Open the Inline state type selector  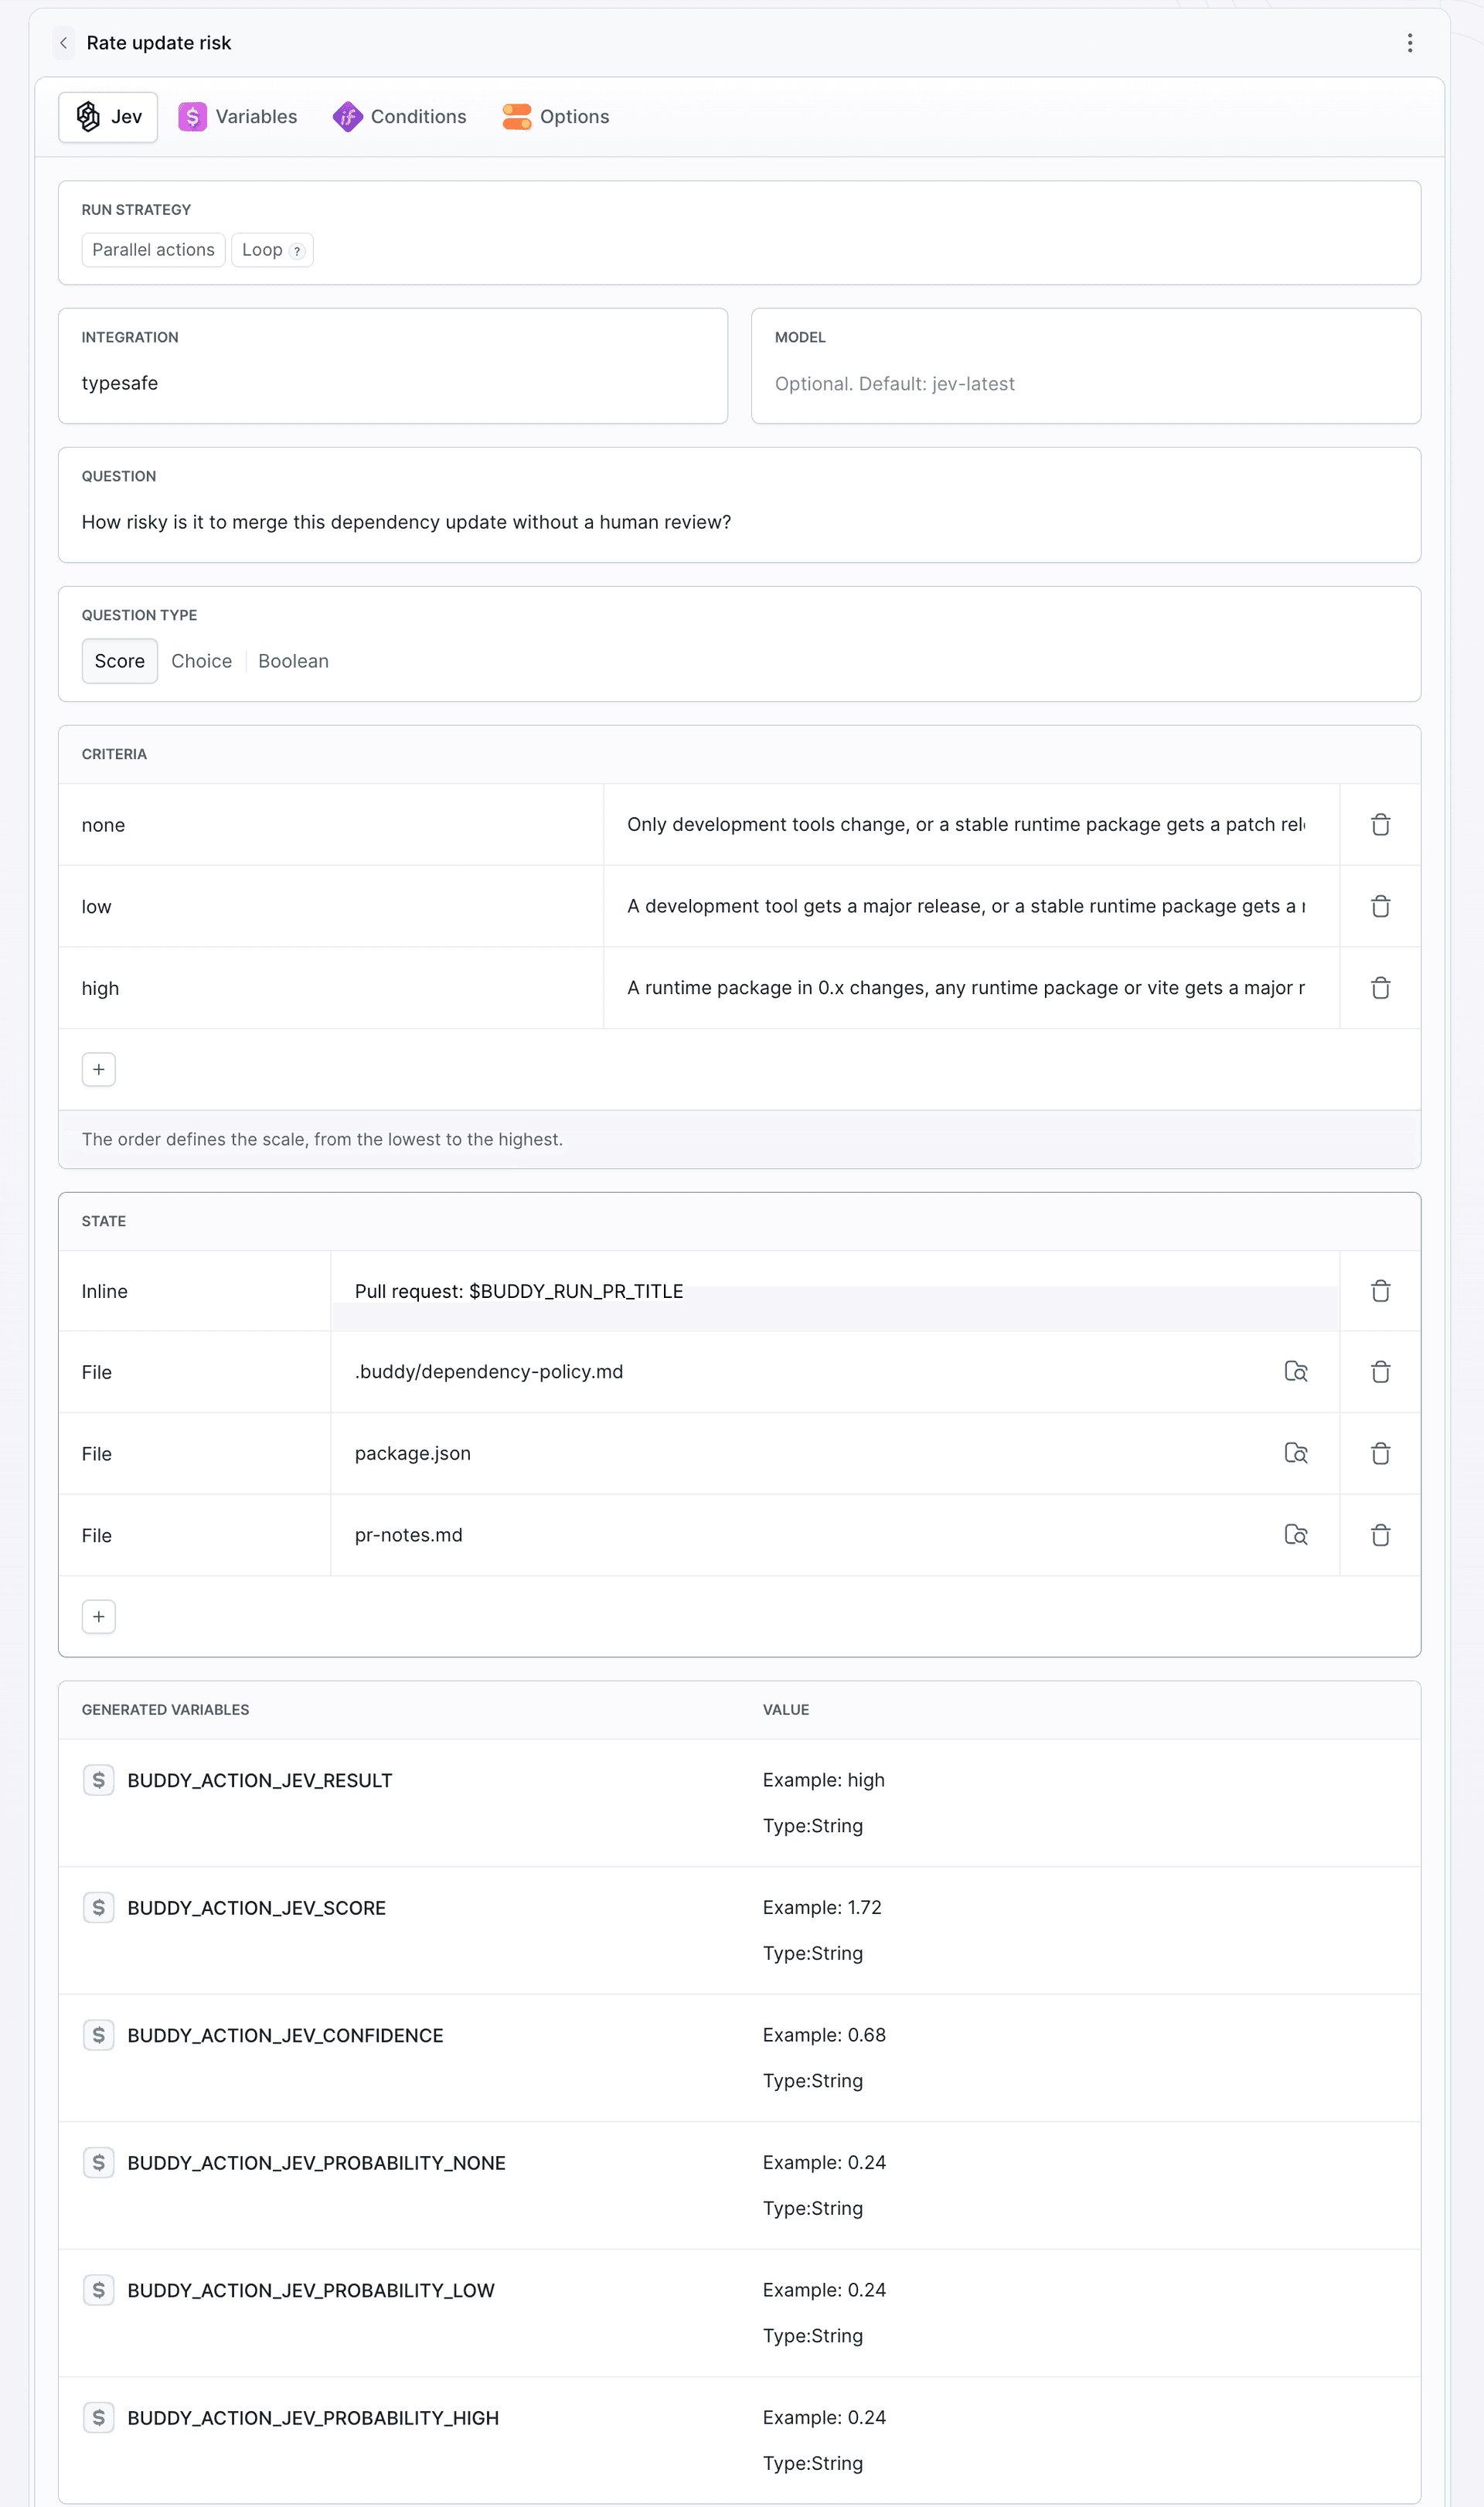[x=195, y=1291]
